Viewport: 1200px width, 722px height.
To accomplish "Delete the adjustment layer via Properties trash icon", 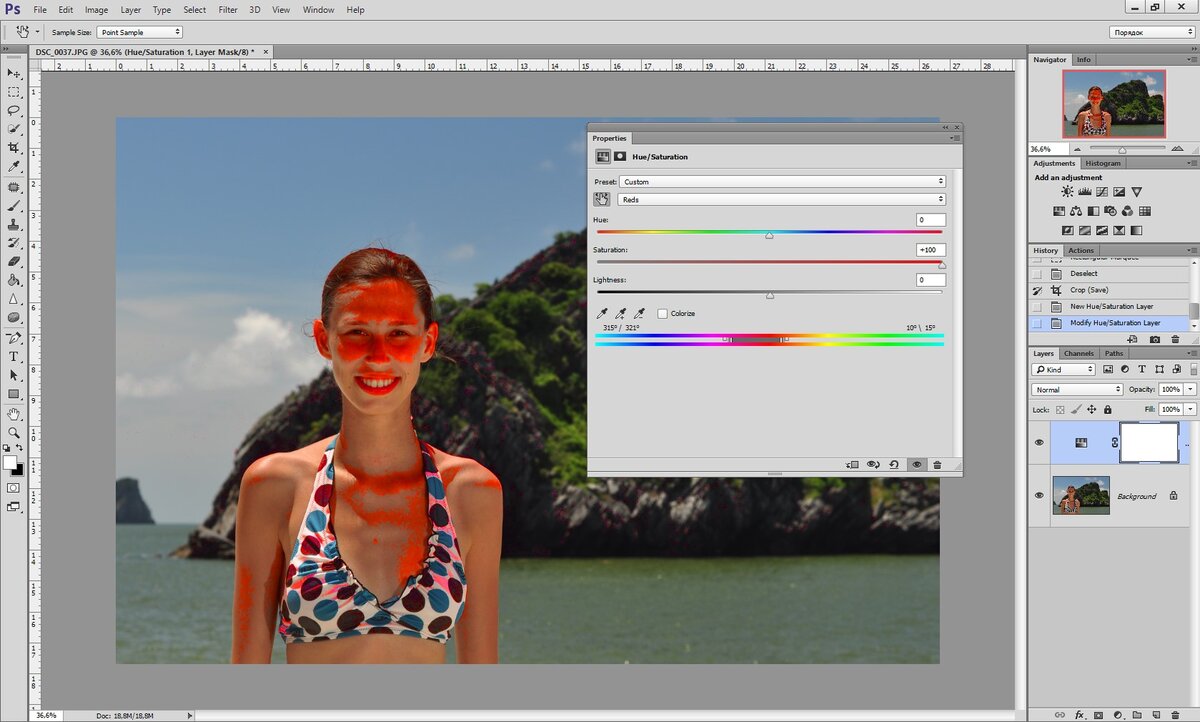I will 937,465.
